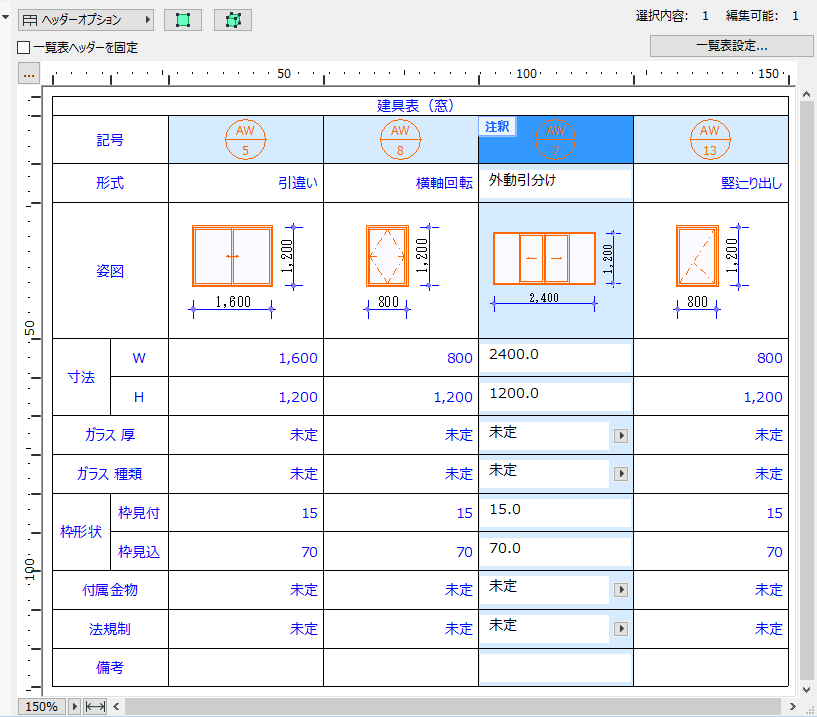Image resolution: width=817 pixels, height=717 pixels.
Task: Edit the 外動引分け format field
Action: tap(555, 181)
